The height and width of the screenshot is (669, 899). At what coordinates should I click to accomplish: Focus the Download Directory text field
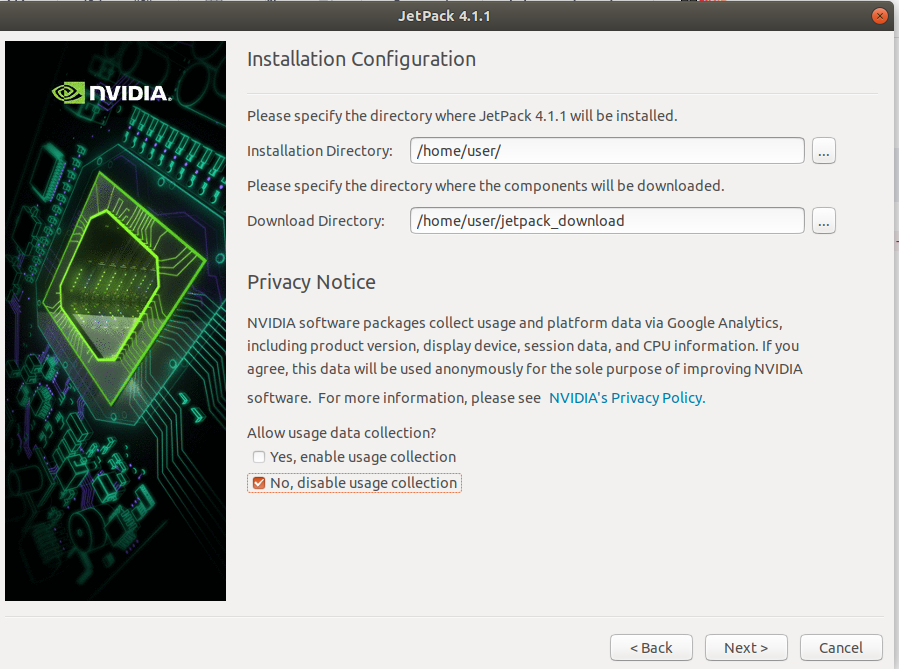click(x=606, y=221)
